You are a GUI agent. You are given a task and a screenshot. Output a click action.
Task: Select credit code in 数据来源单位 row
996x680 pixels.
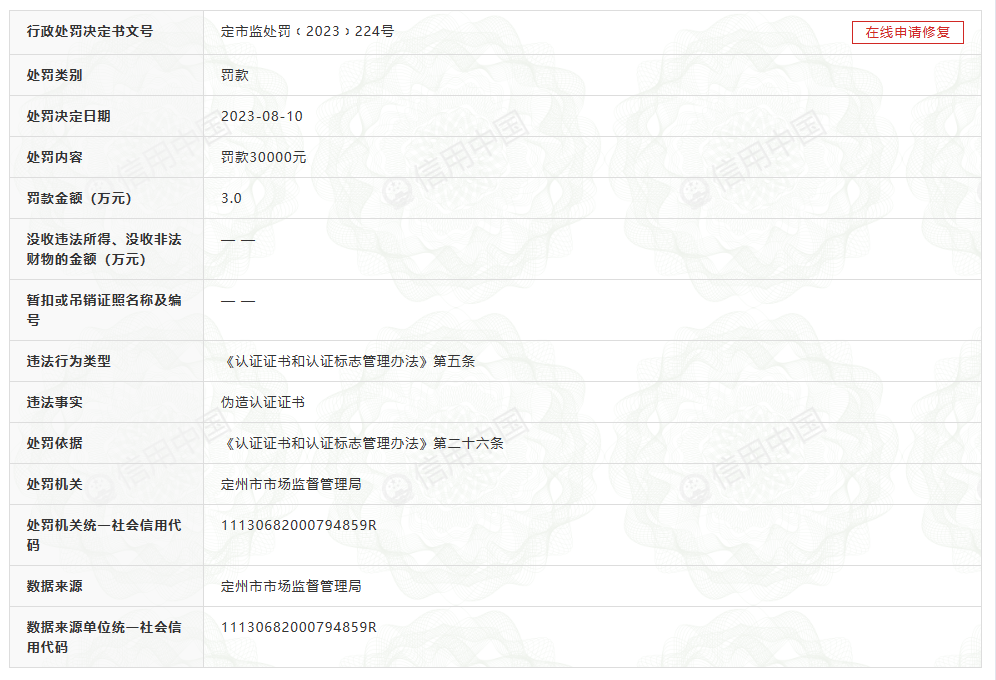point(299,627)
